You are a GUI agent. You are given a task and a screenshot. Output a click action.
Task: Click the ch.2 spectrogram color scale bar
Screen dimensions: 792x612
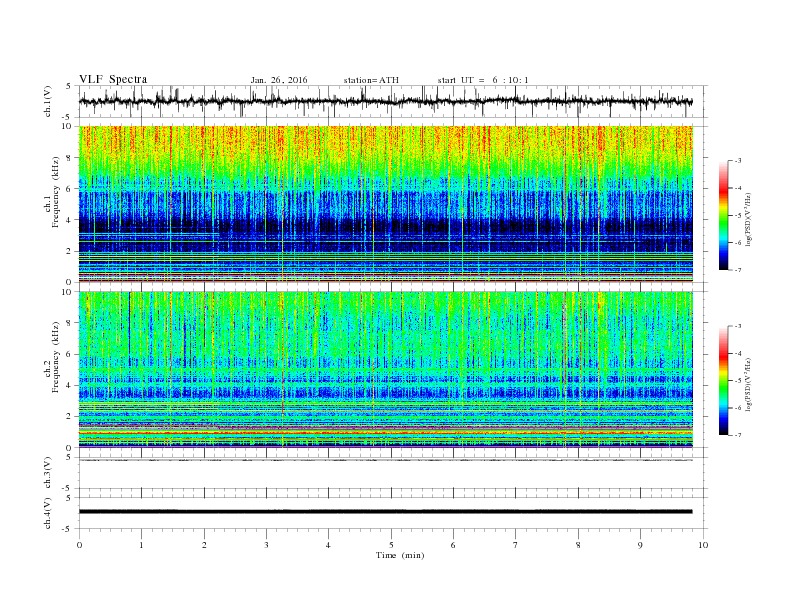coord(723,381)
